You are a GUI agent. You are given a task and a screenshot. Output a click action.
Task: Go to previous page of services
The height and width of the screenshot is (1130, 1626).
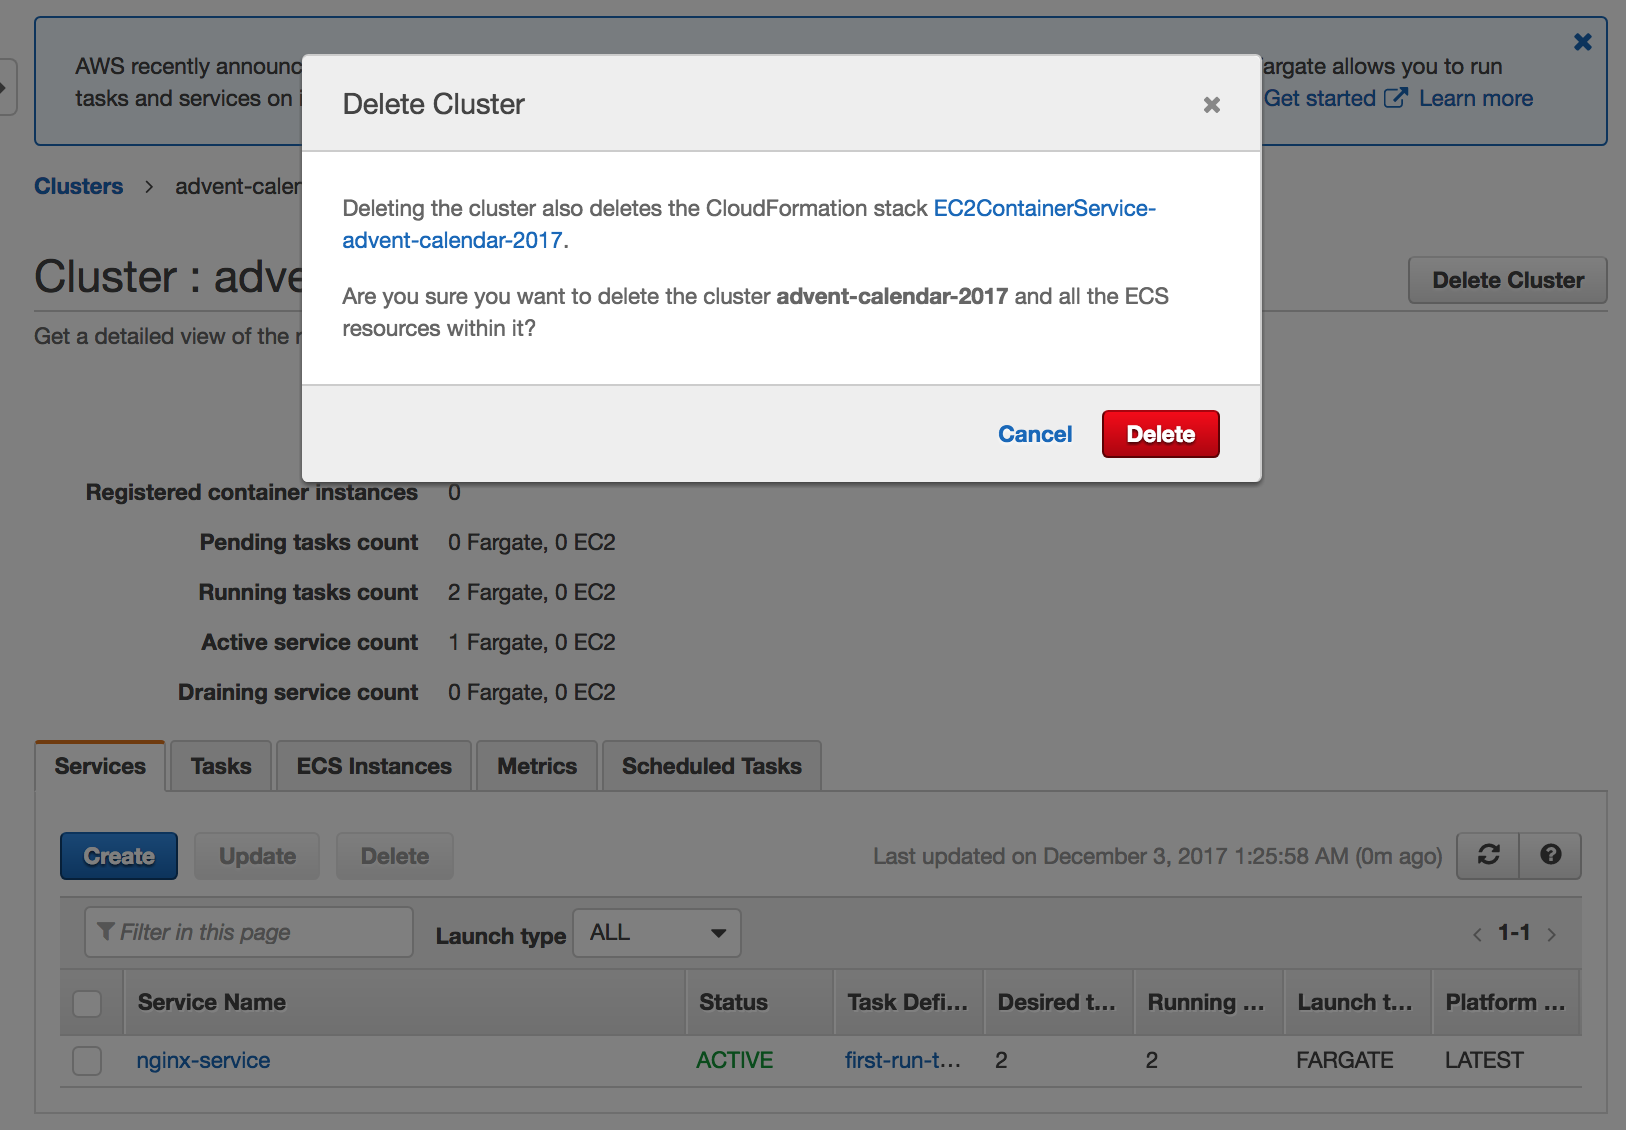click(1477, 935)
